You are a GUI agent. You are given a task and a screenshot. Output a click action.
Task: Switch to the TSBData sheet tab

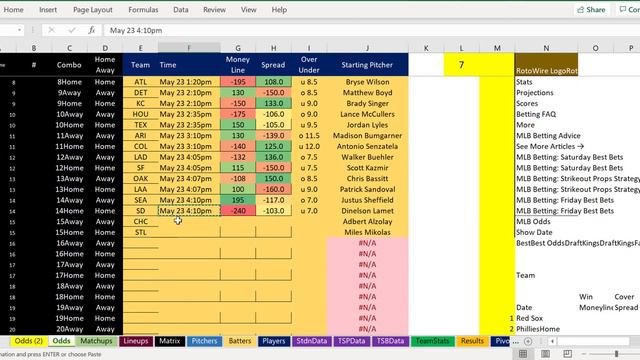tap(391, 341)
